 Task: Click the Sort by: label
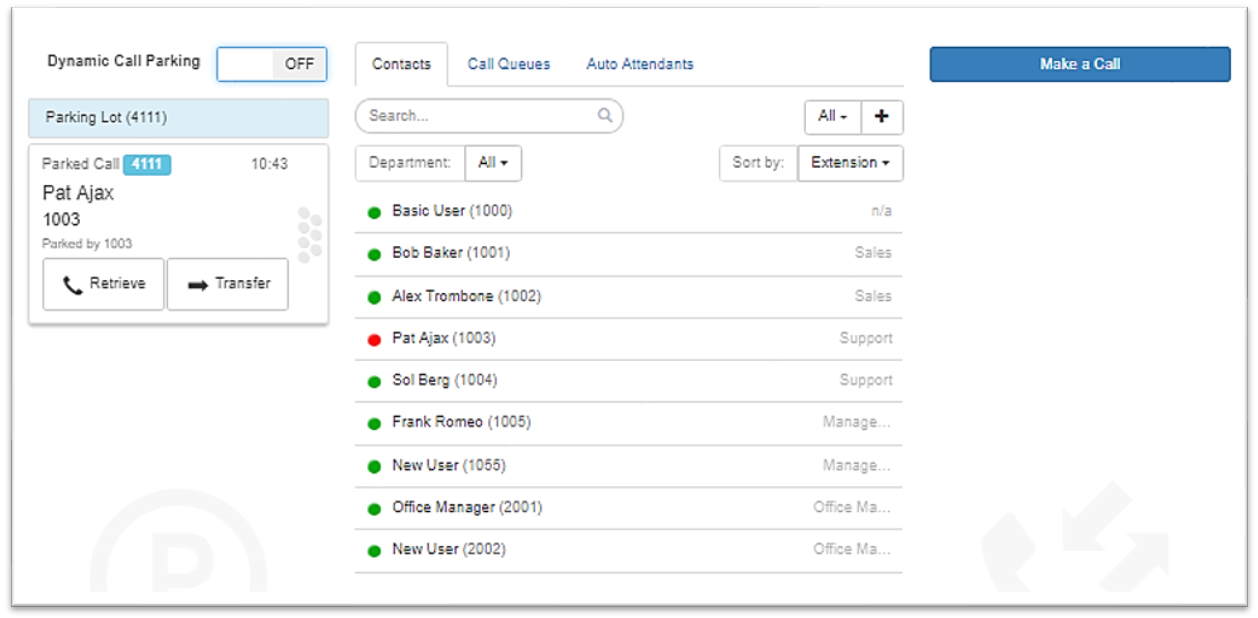(x=758, y=163)
